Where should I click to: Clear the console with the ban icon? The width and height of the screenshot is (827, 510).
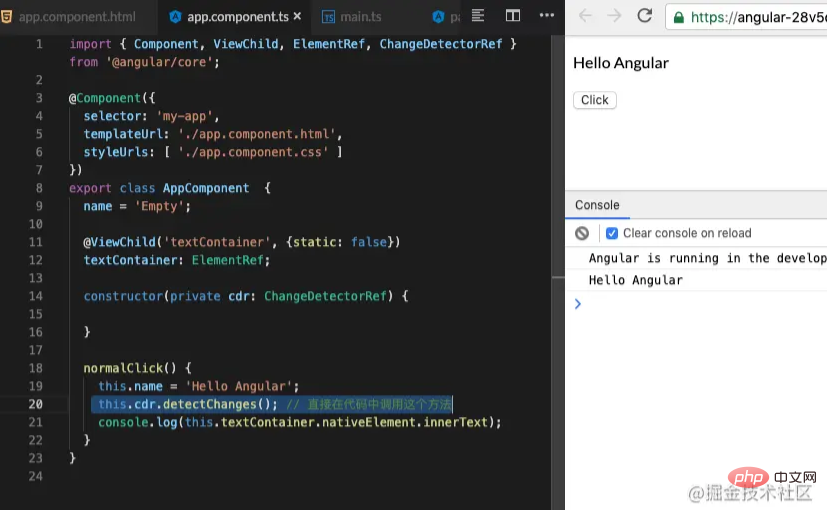[582, 233]
